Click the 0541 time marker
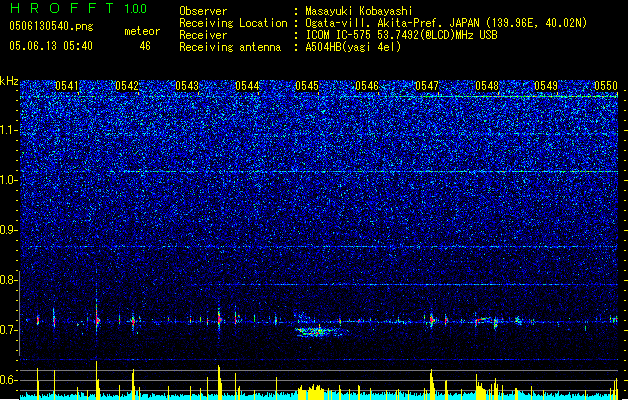 click(67, 86)
